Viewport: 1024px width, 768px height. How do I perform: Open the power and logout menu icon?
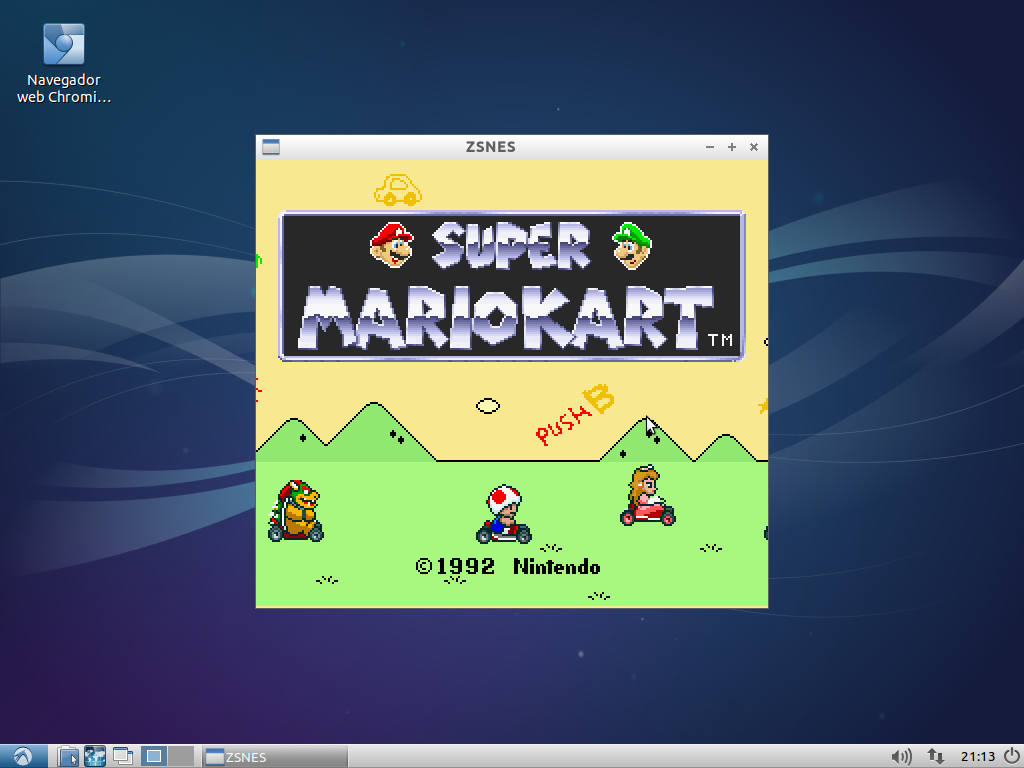tap(1011, 756)
